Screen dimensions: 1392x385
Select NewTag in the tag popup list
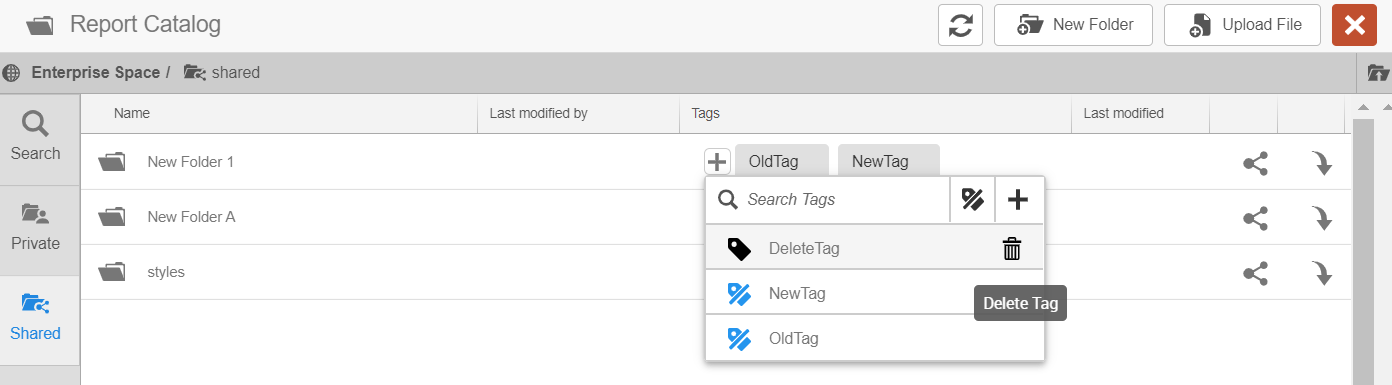875,294
